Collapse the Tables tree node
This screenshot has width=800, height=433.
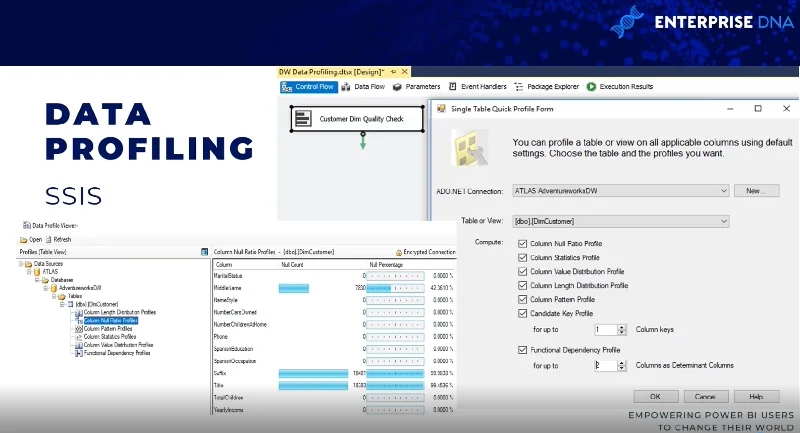(x=54, y=296)
